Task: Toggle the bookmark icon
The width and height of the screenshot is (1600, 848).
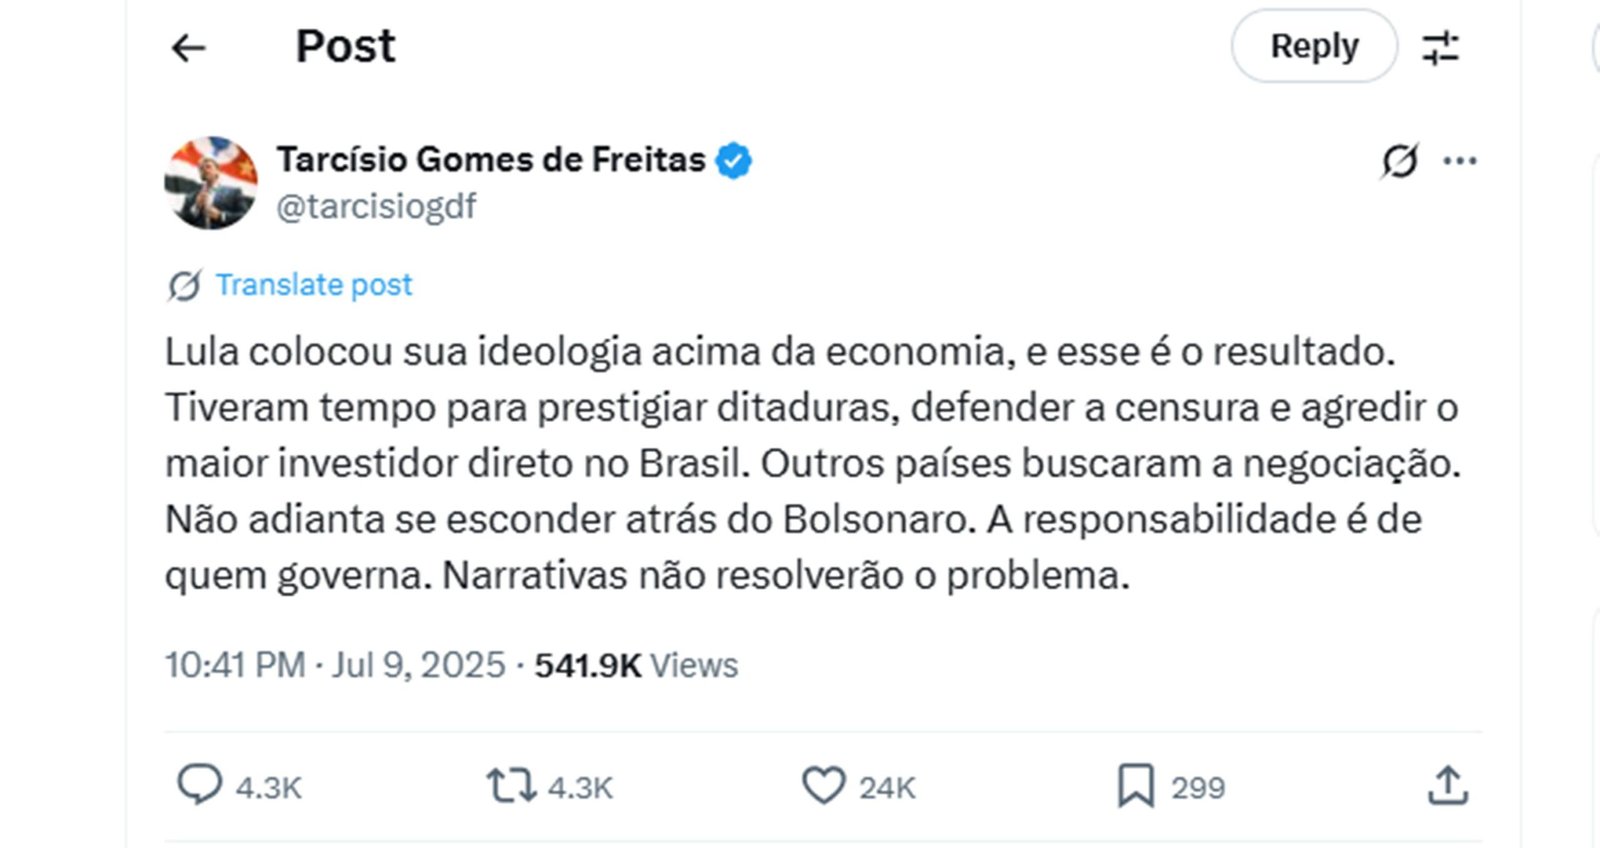Action: point(1135,786)
